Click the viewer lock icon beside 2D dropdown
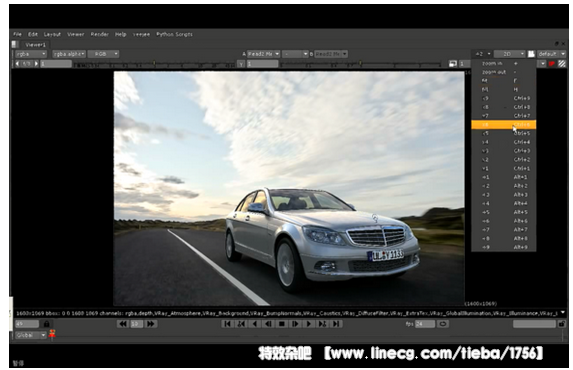 tap(531, 54)
